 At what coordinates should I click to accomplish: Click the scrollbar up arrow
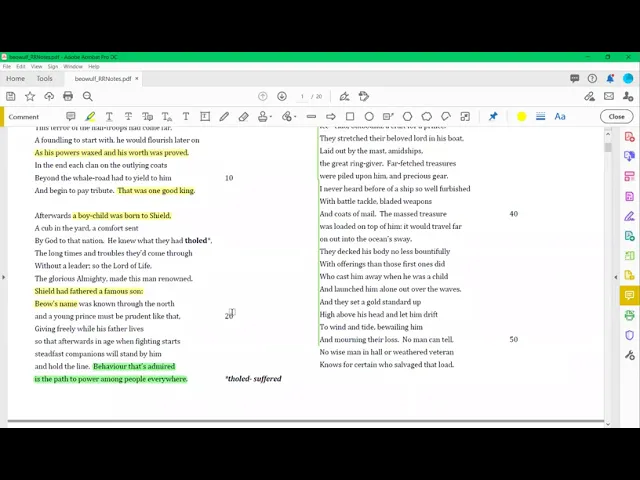point(608,134)
